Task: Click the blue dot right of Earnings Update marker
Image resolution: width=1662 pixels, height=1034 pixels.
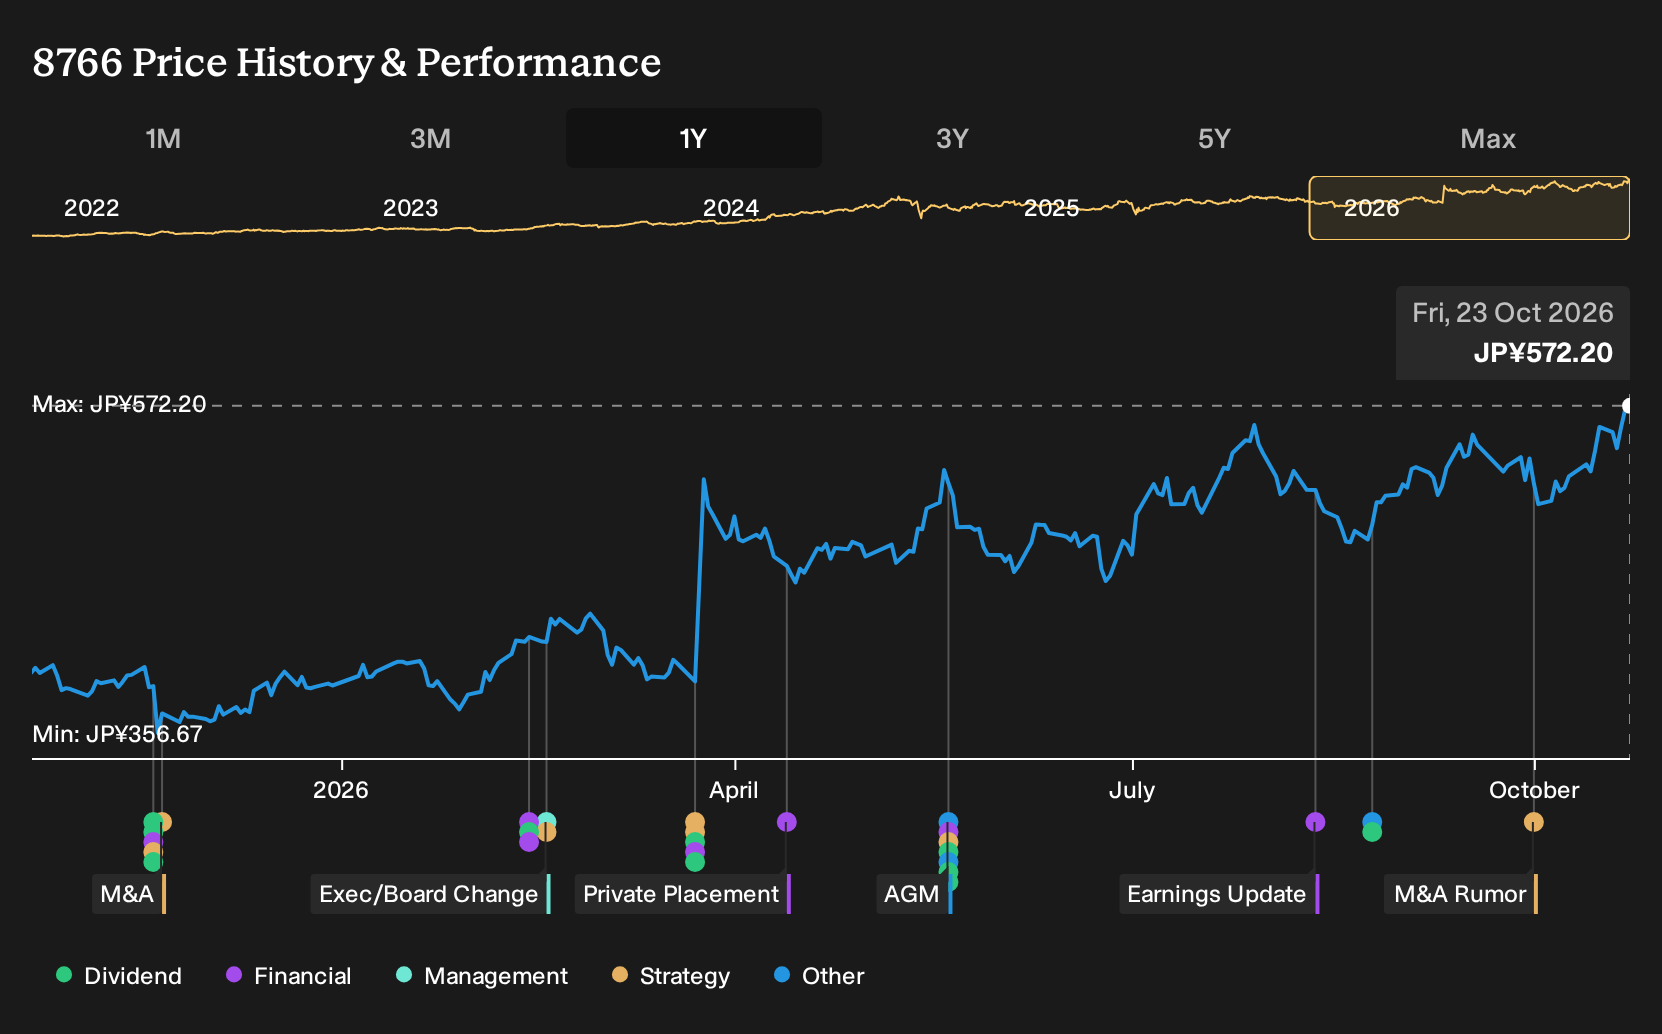Action: pyautogui.click(x=1372, y=821)
